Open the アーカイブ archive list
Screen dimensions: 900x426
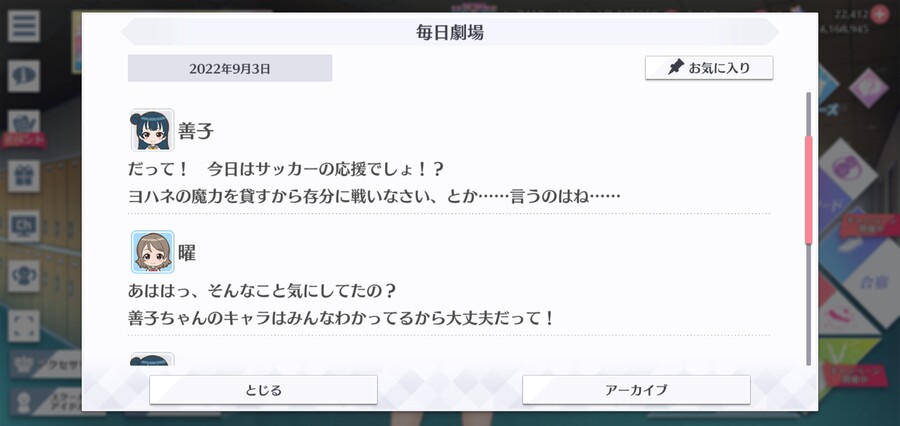coord(636,390)
